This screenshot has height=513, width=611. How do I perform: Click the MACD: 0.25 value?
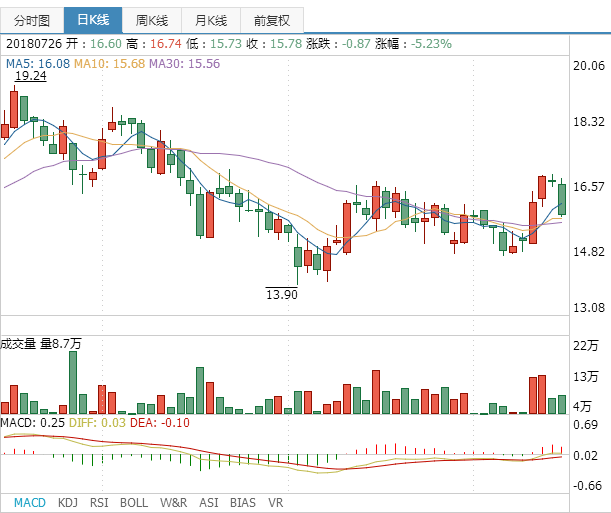tap(32, 423)
